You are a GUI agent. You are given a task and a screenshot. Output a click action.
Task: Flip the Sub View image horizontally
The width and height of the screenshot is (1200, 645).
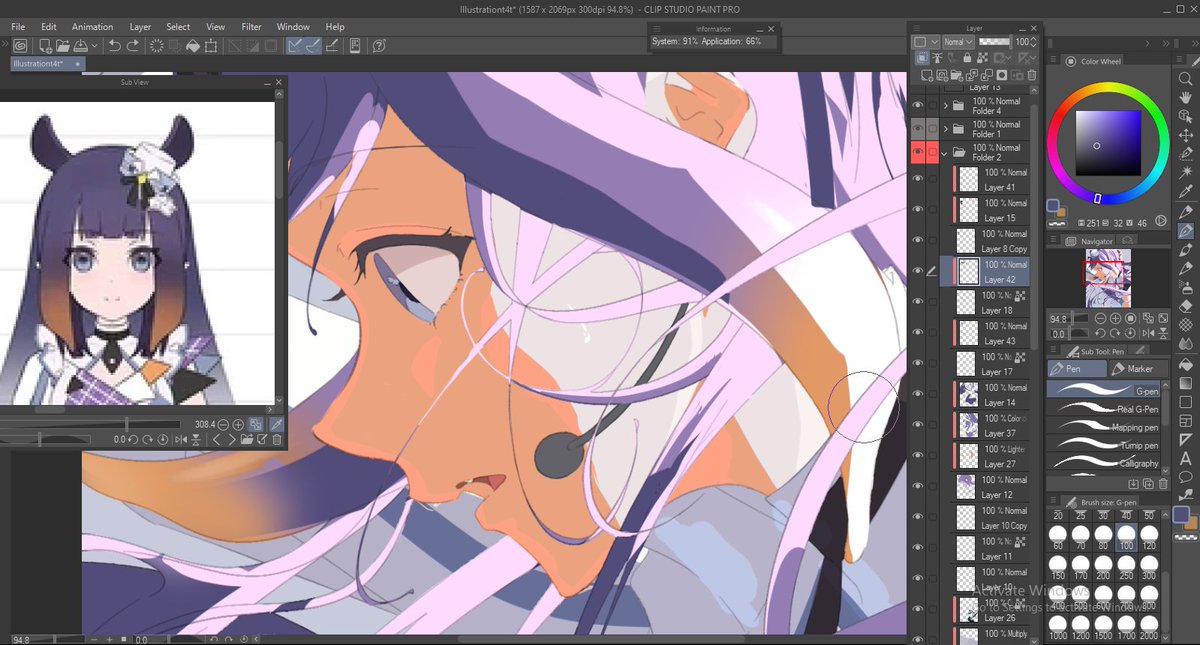[x=182, y=440]
